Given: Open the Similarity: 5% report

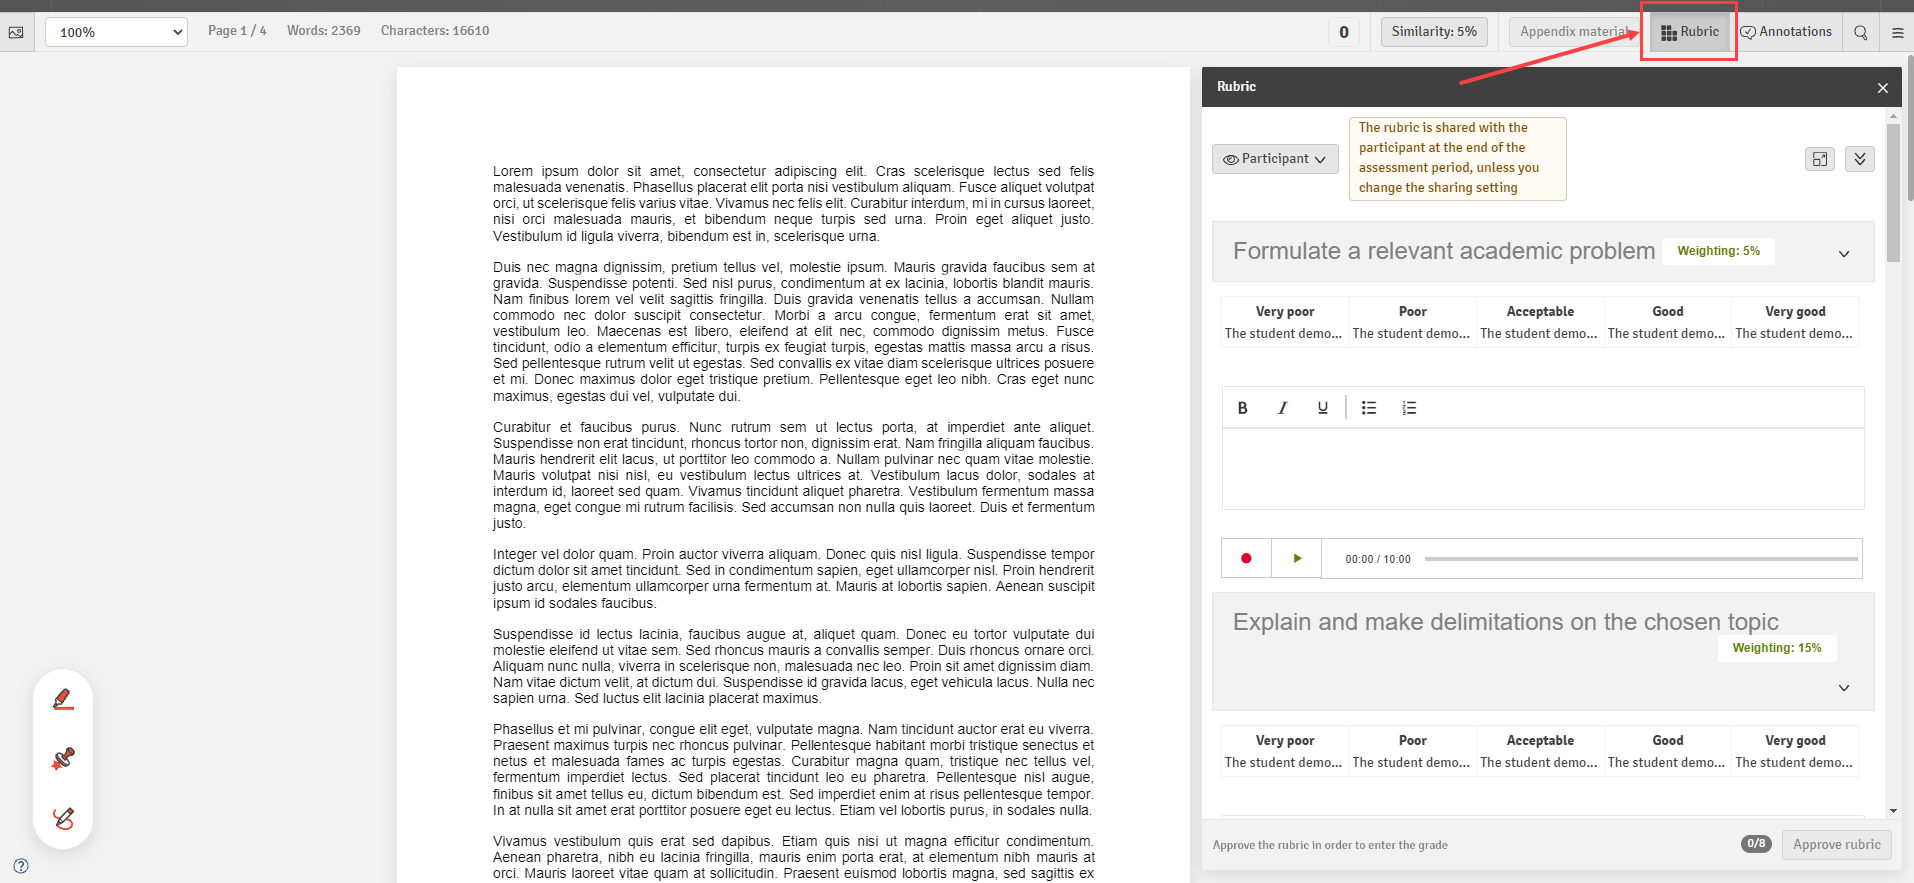Looking at the screenshot, I should (1434, 32).
